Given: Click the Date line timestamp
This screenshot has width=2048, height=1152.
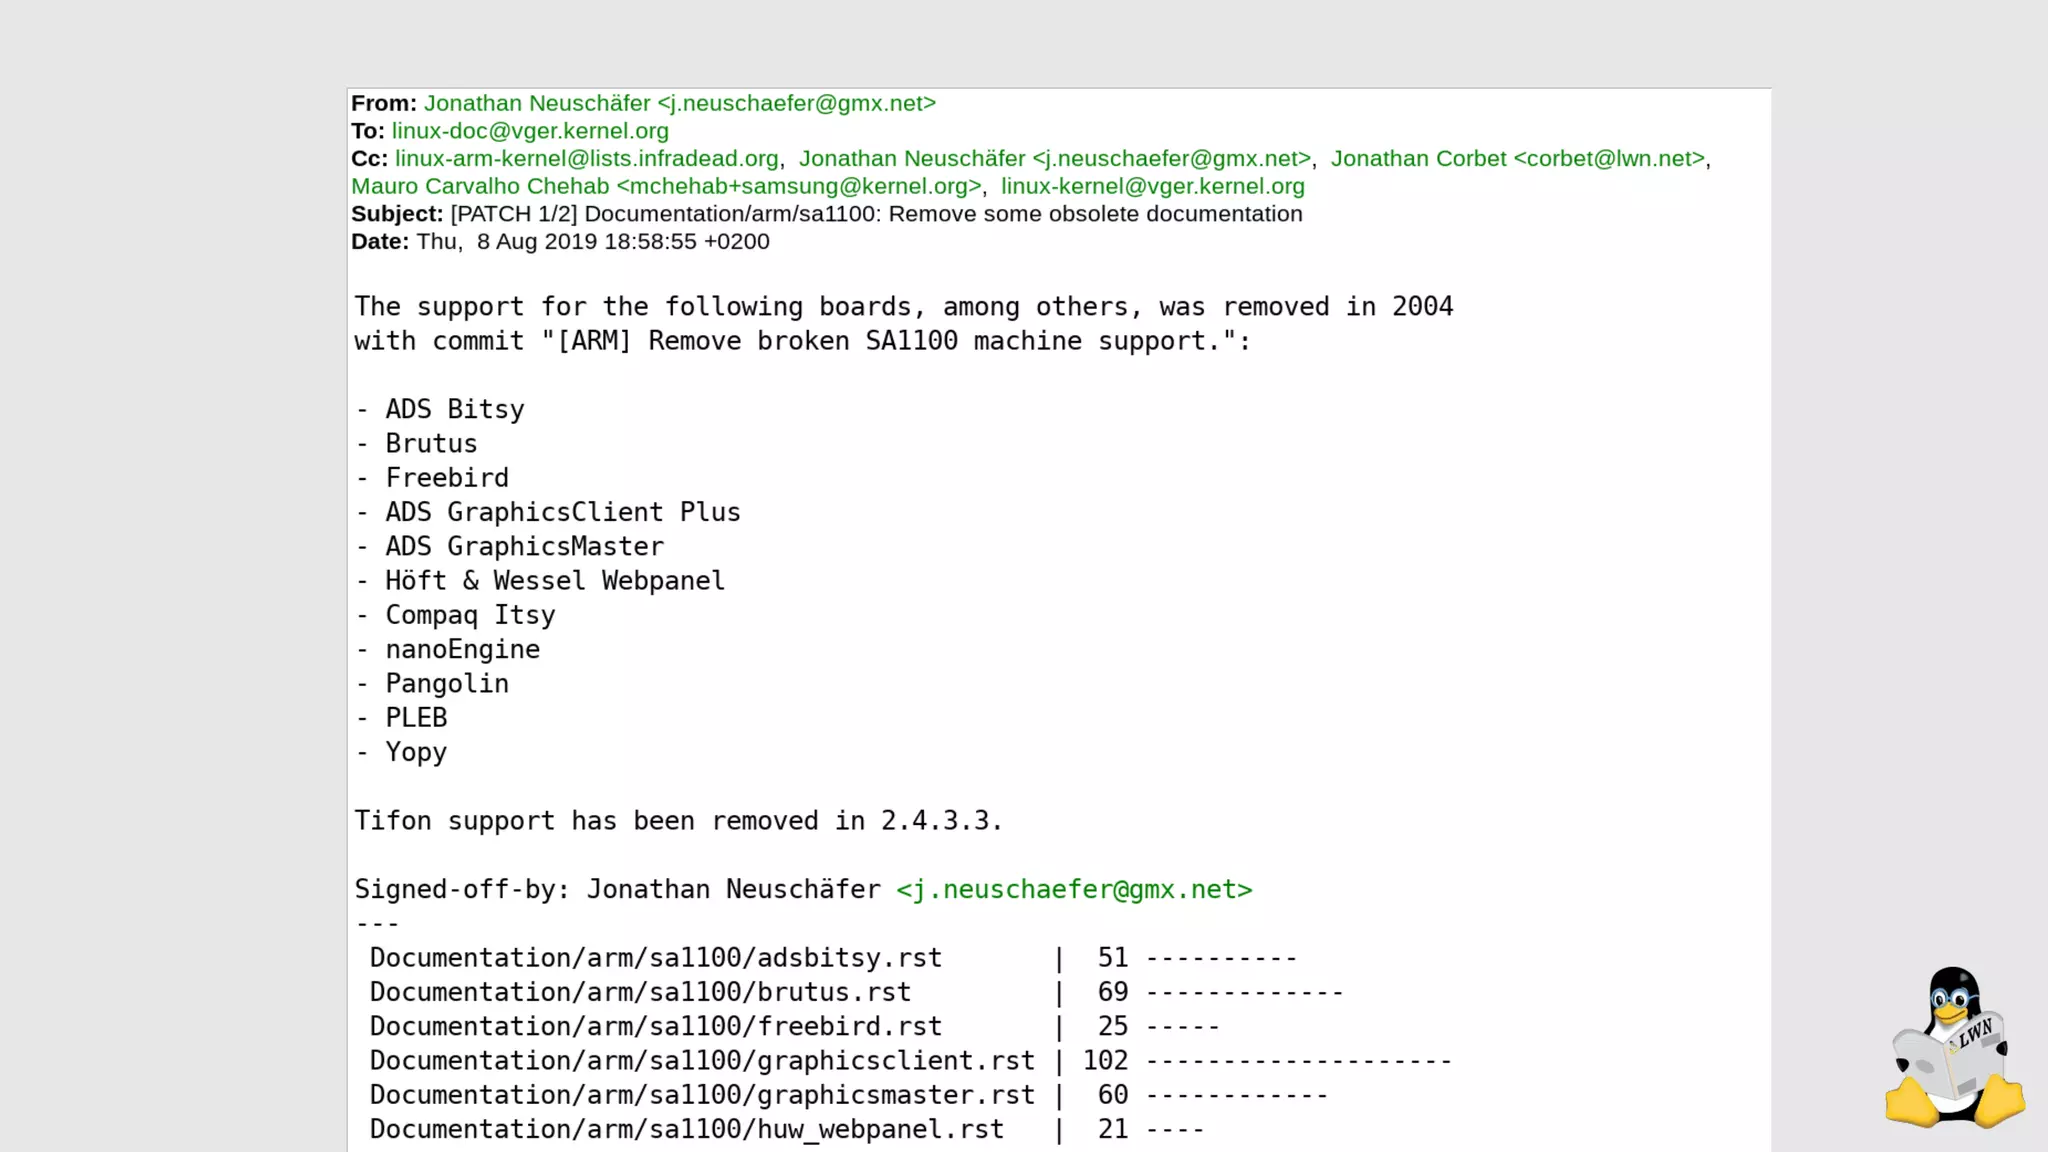Looking at the screenshot, I should point(593,242).
